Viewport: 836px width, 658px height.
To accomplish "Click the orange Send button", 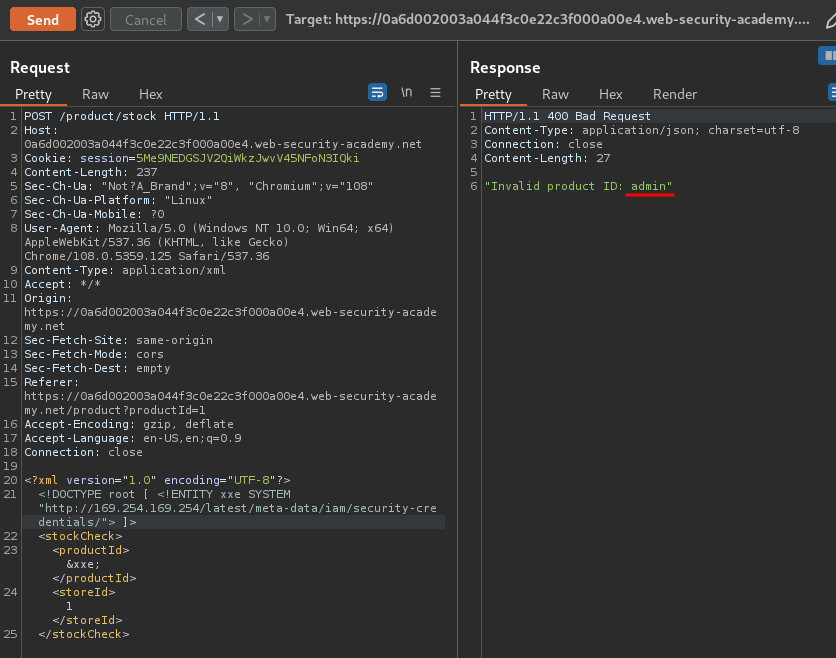I will tap(43, 20).
